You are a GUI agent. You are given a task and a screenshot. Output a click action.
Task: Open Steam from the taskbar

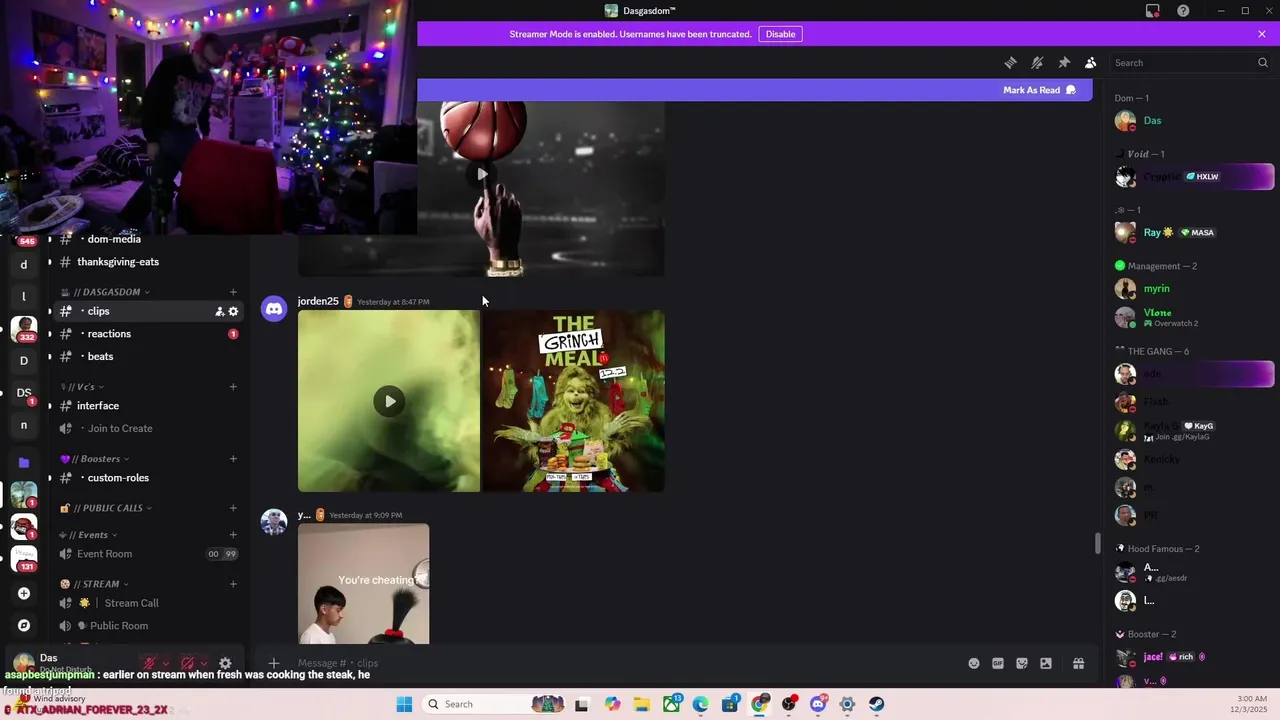[876, 704]
